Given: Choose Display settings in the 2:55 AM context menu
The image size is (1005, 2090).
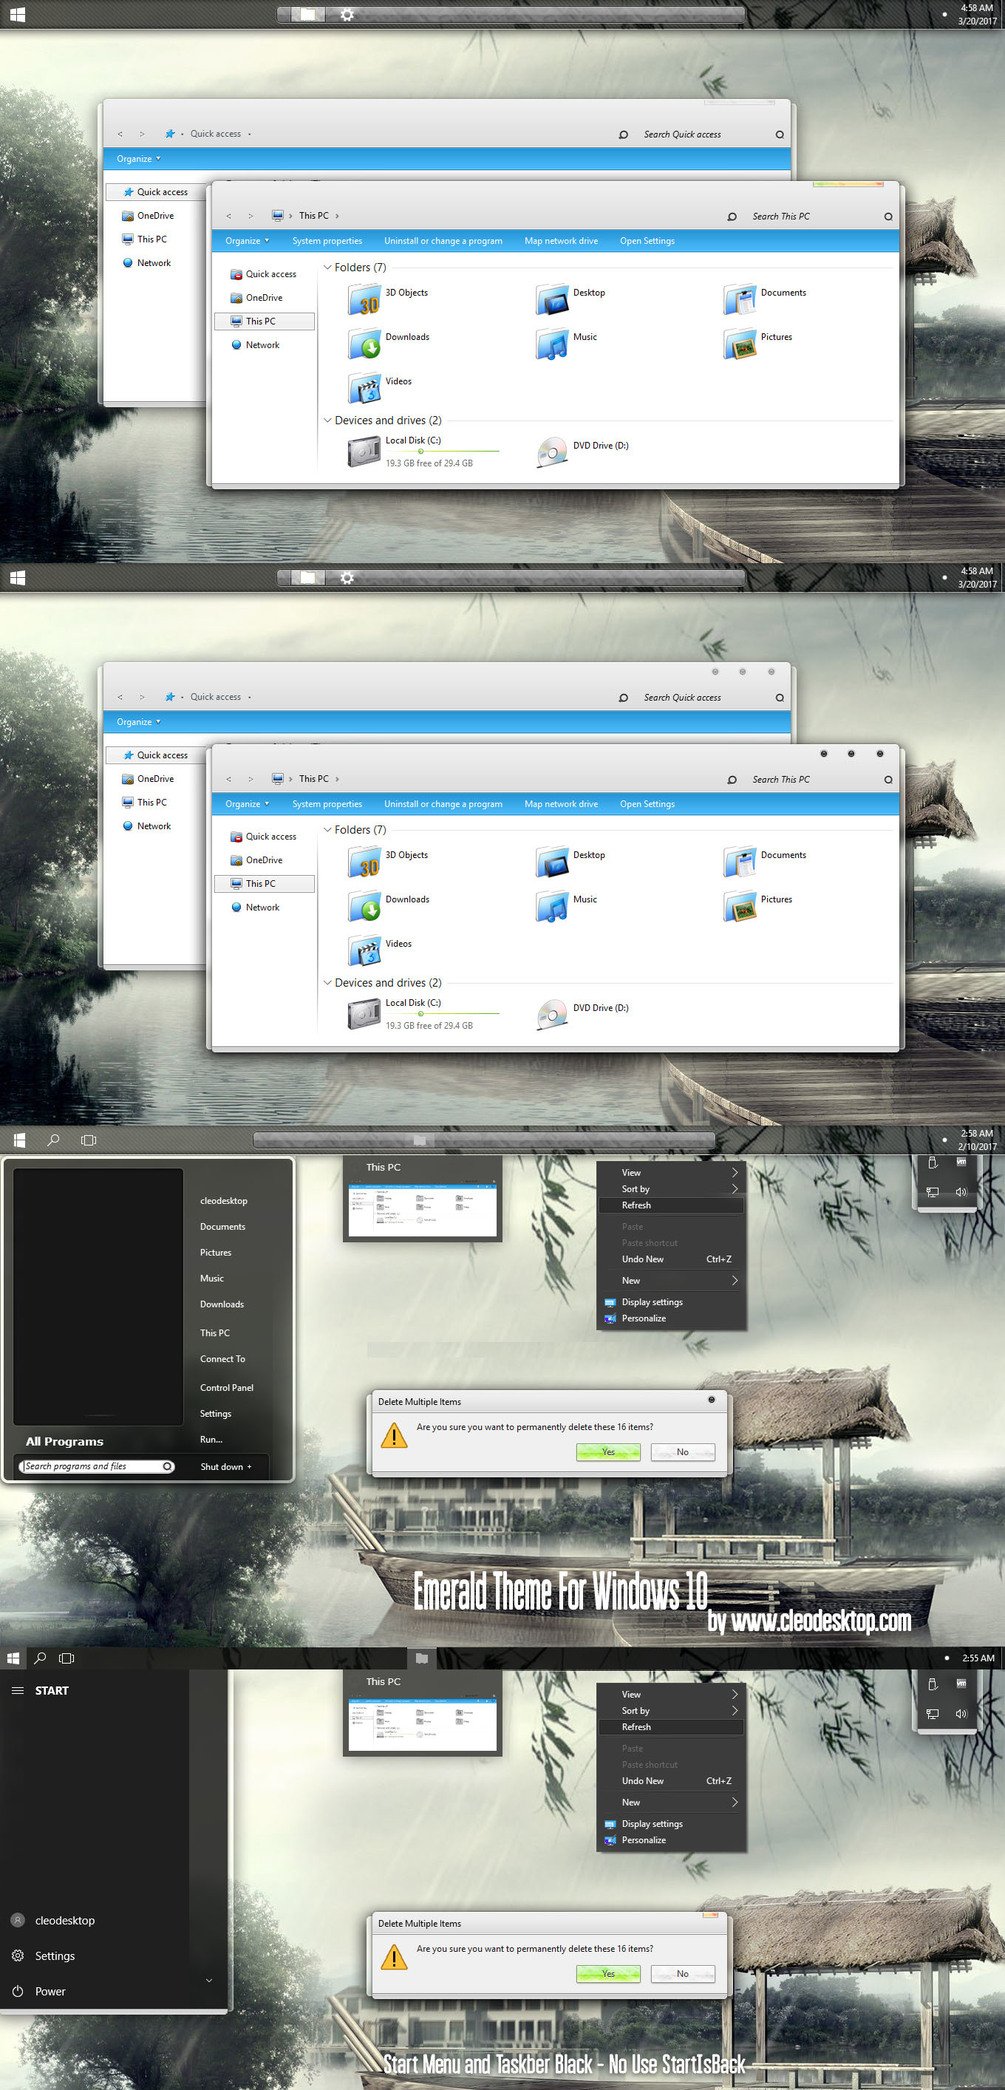Looking at the screenshot, I should tap(672, 1824).
